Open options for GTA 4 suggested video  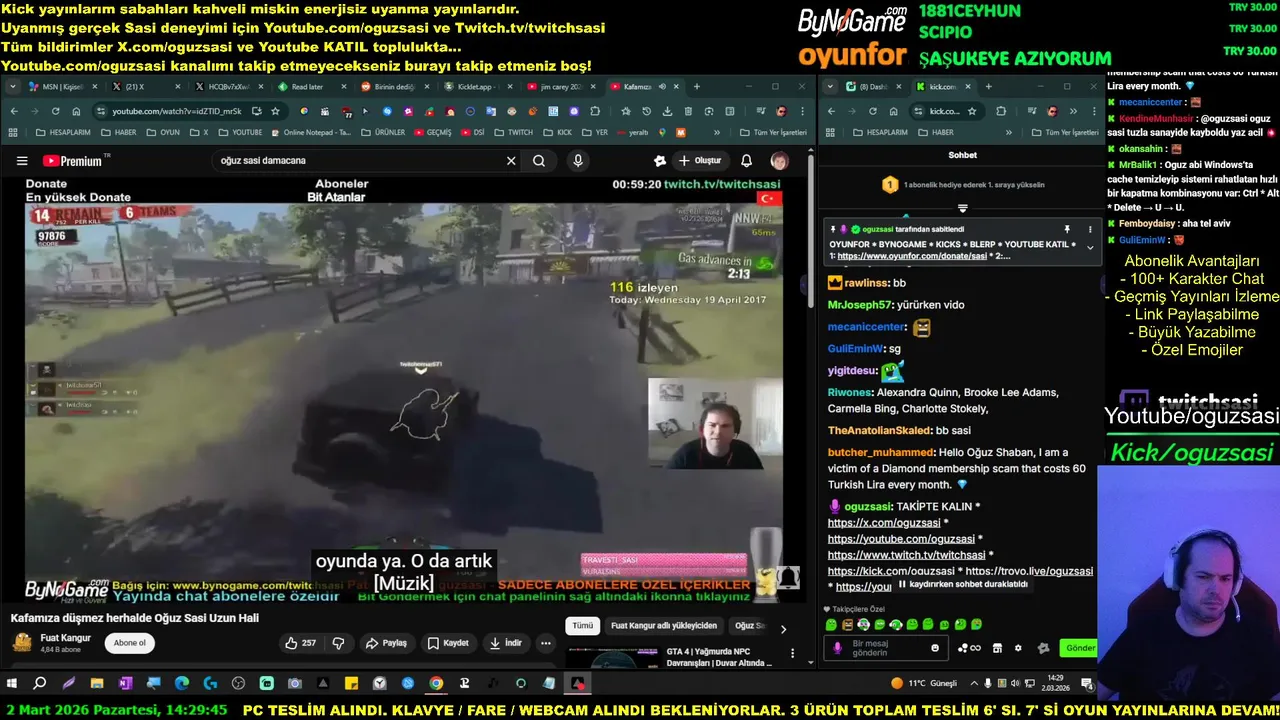tap(793, 655)
